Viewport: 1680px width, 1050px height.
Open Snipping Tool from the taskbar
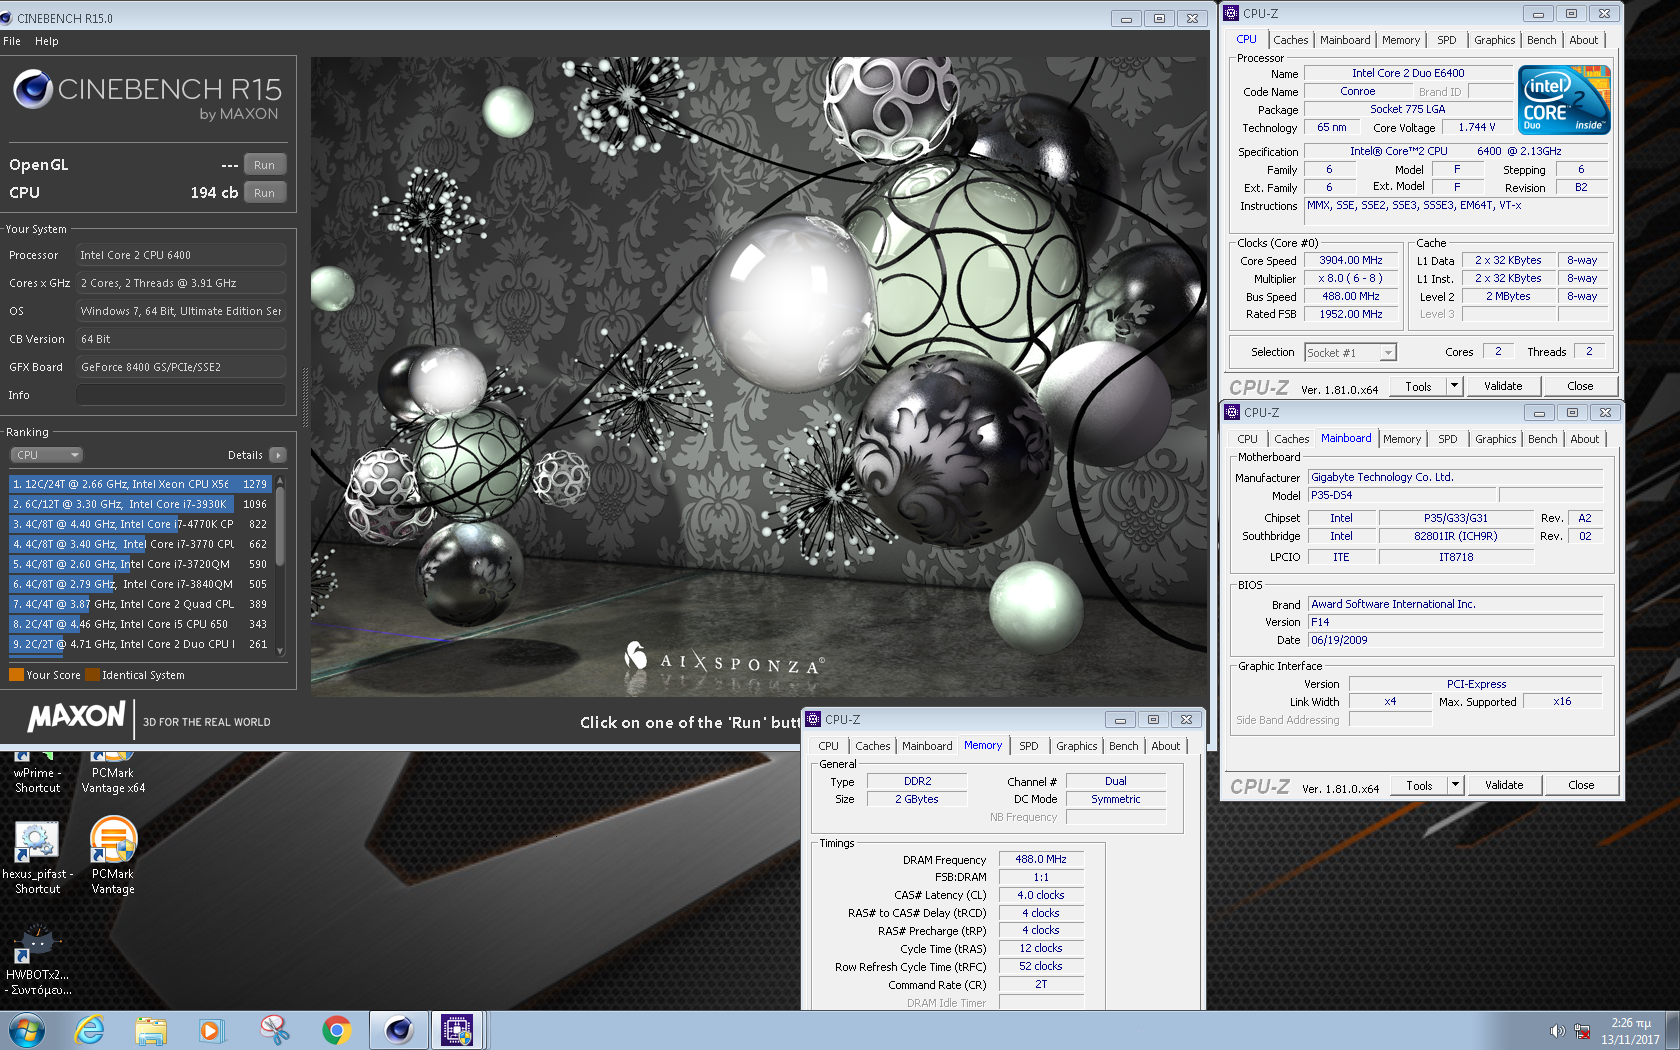(274, 1030)
